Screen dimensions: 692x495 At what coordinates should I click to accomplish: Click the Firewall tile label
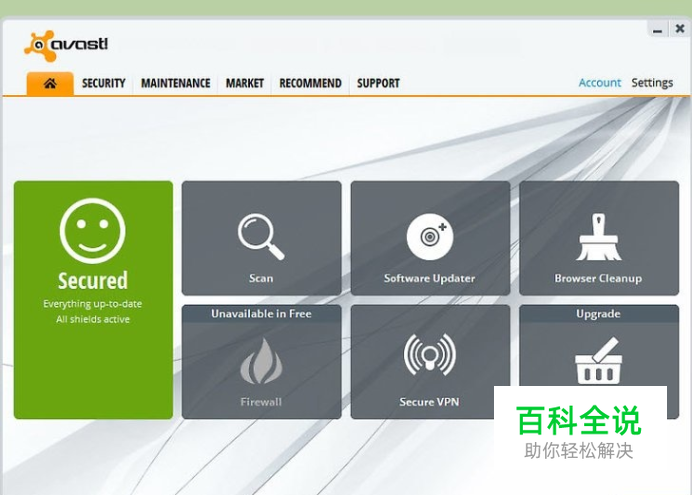tap(261, 402)
